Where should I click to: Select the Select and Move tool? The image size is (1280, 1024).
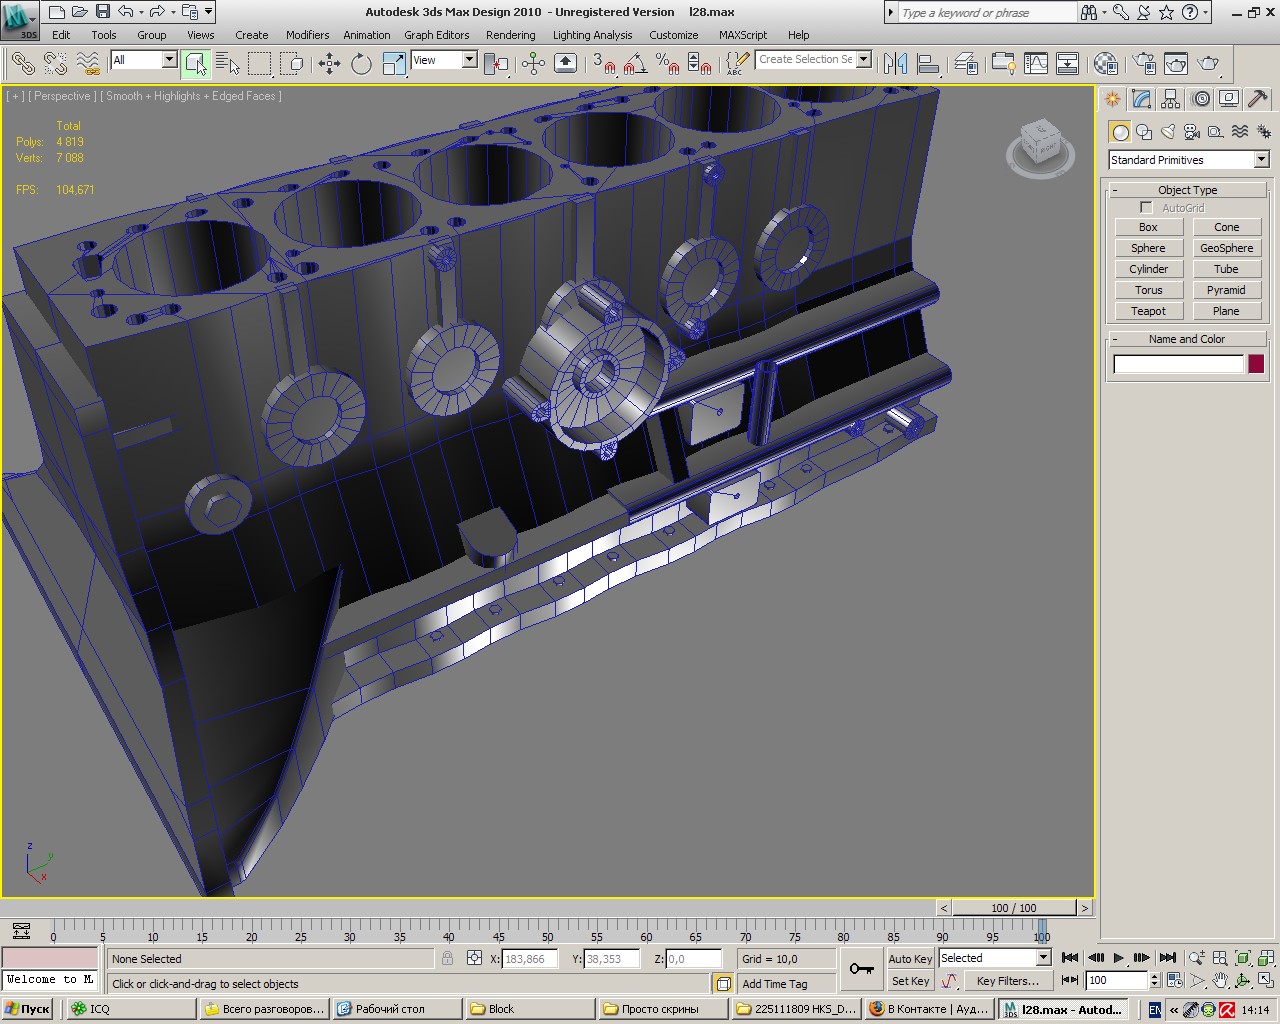329,64
